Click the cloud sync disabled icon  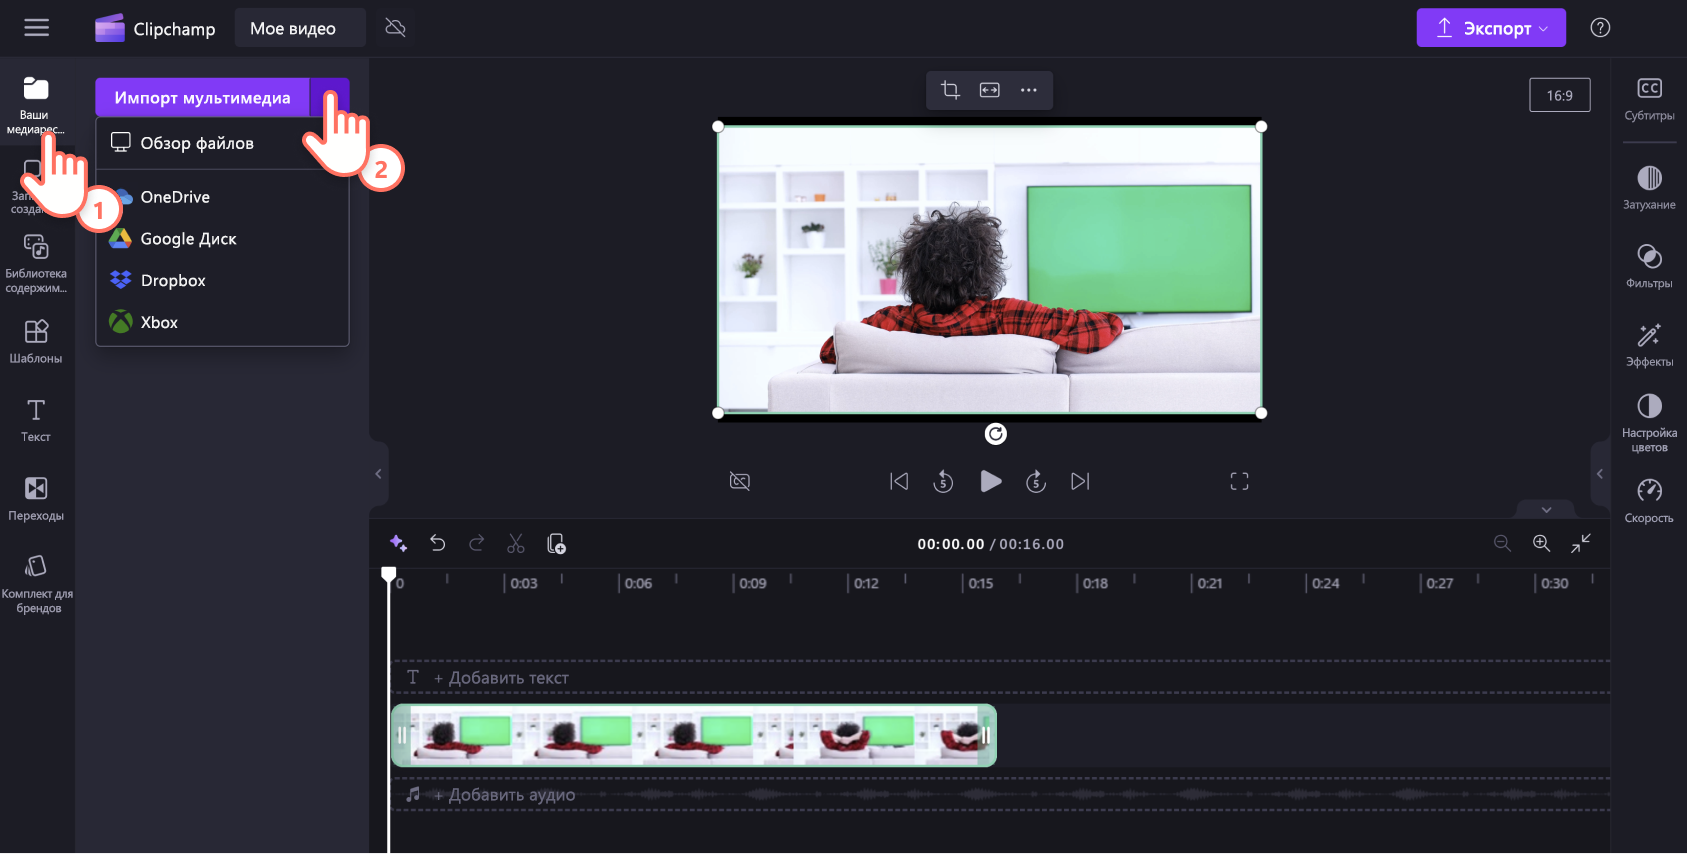(x=395, y=28)
